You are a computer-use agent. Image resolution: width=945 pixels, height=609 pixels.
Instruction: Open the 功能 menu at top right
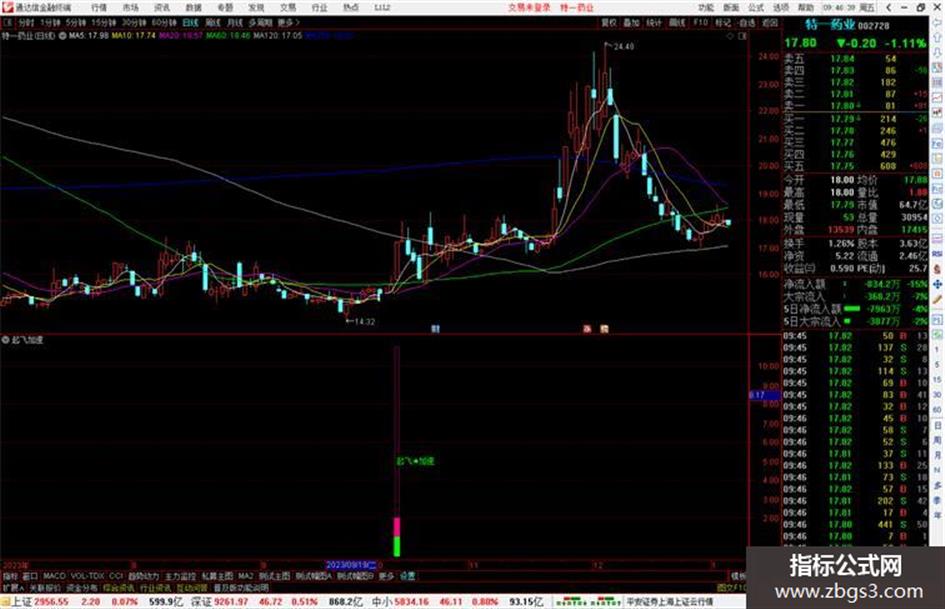tap(706, 8)
